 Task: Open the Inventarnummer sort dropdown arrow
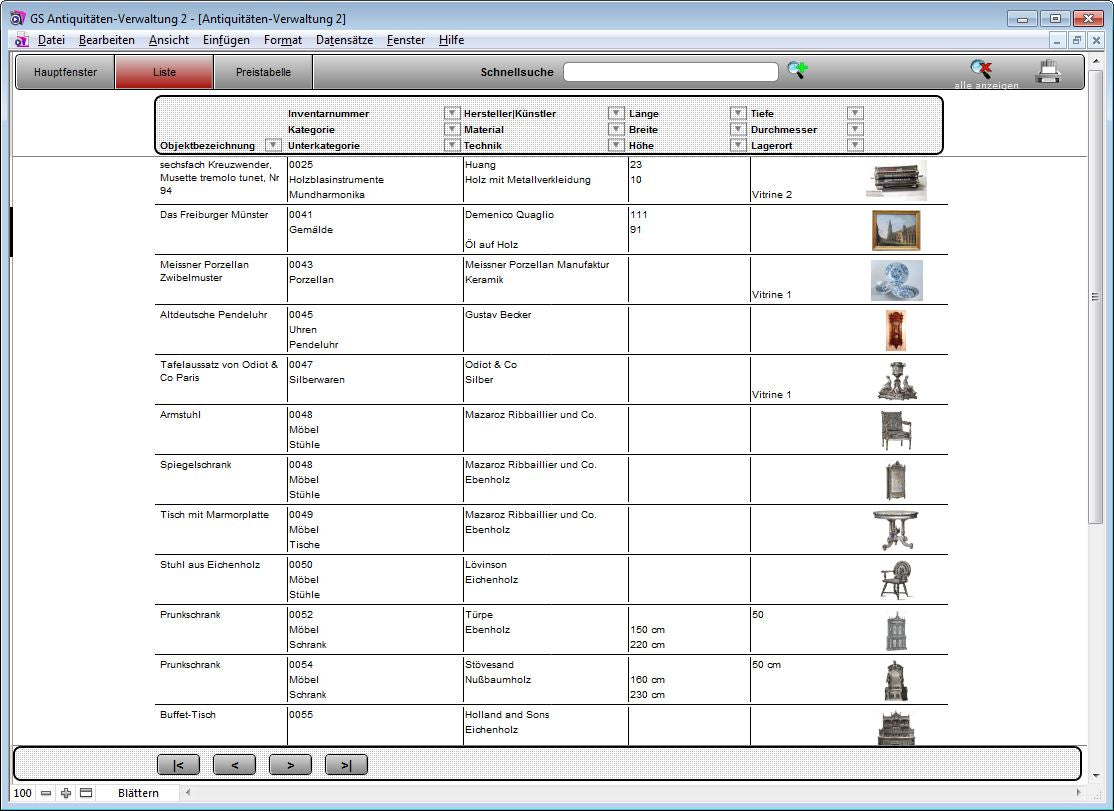[451, 113]
